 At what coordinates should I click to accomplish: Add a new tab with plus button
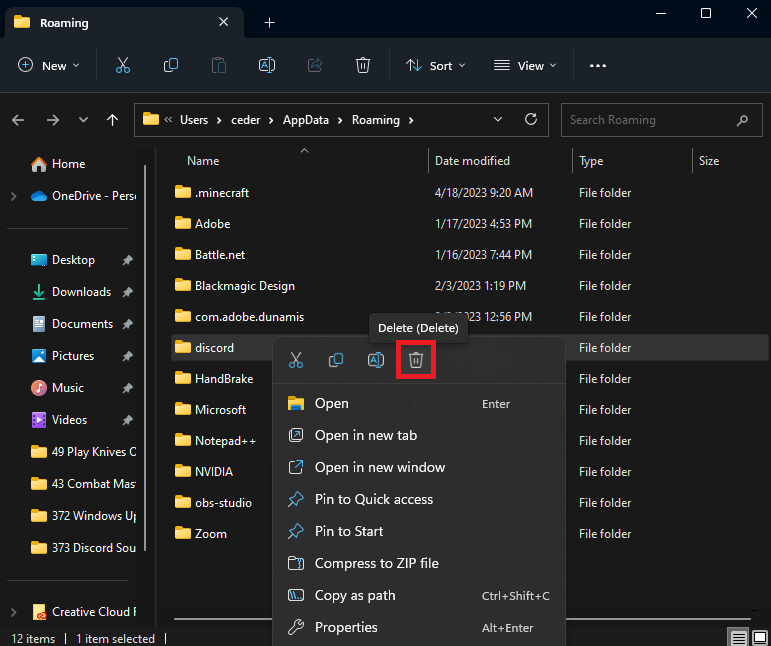click(269, 22)
